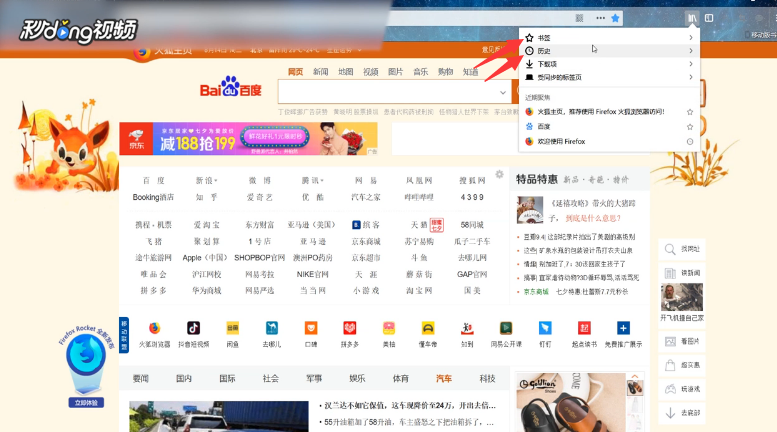Open the SHOPBOP官网 link
The image size is (777, 432).
(260, 258)
